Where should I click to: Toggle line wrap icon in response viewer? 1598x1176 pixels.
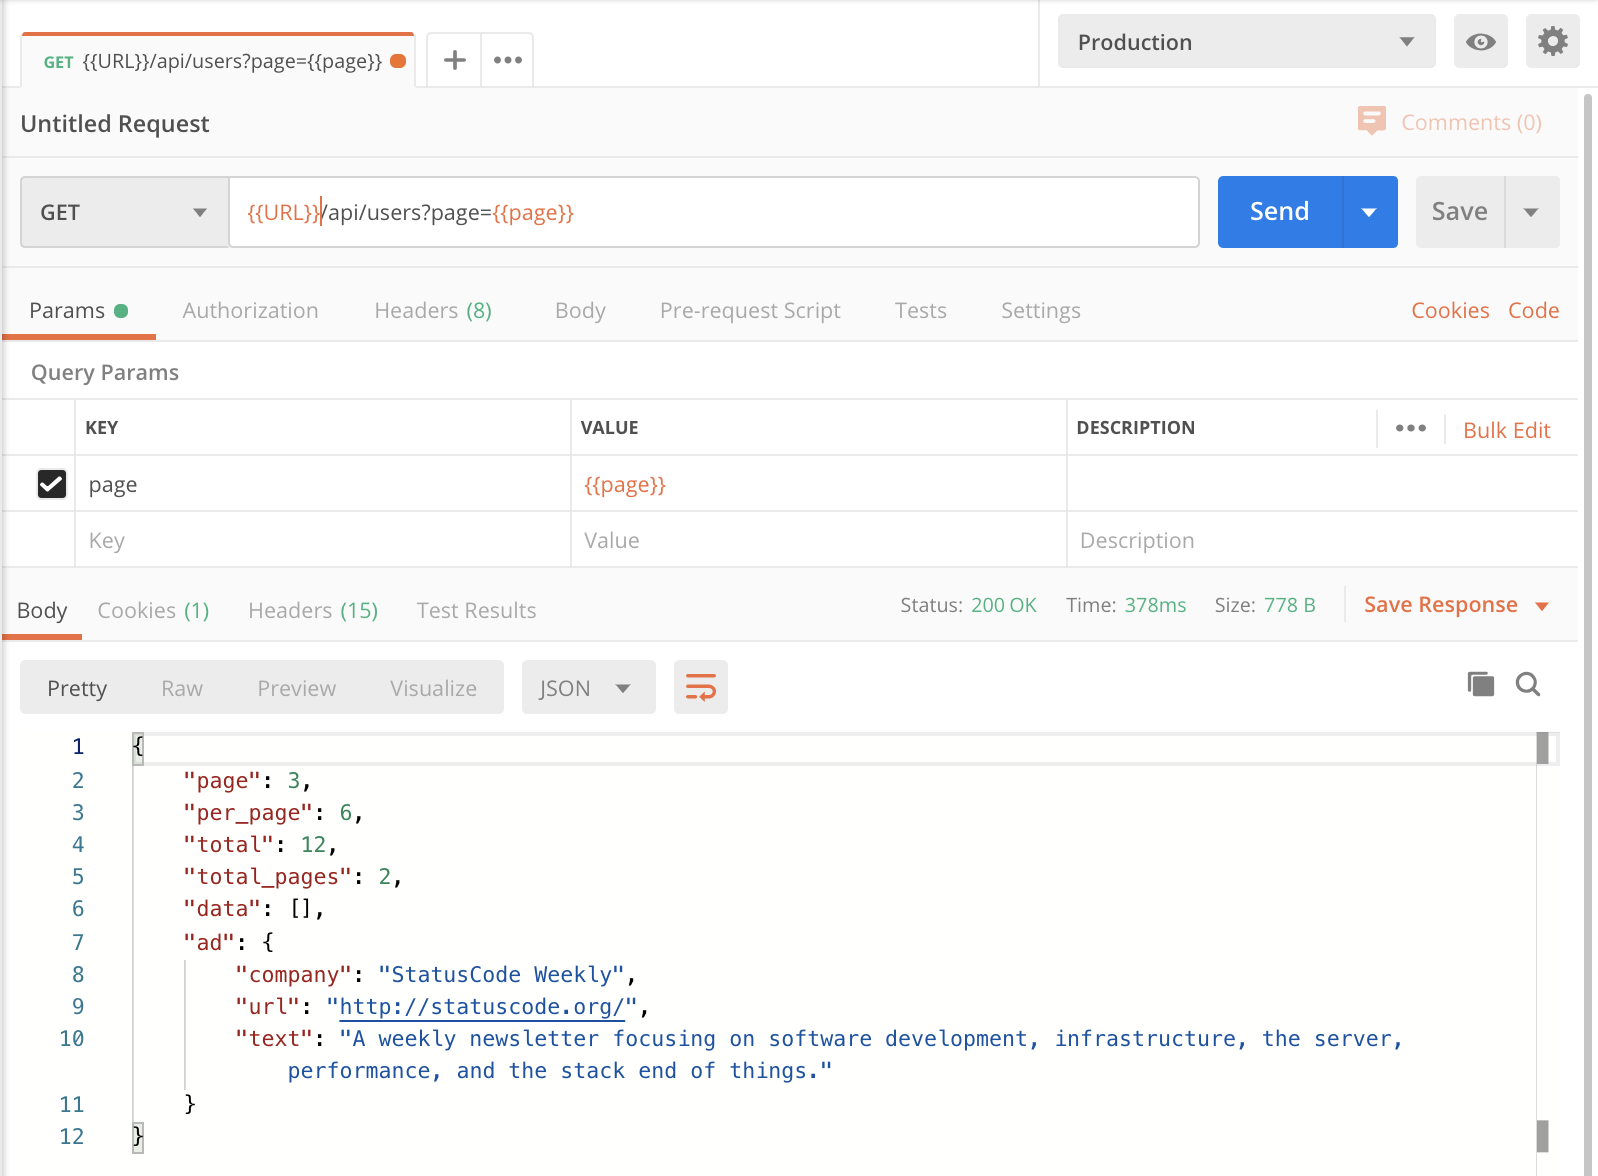tap(701, 687)
